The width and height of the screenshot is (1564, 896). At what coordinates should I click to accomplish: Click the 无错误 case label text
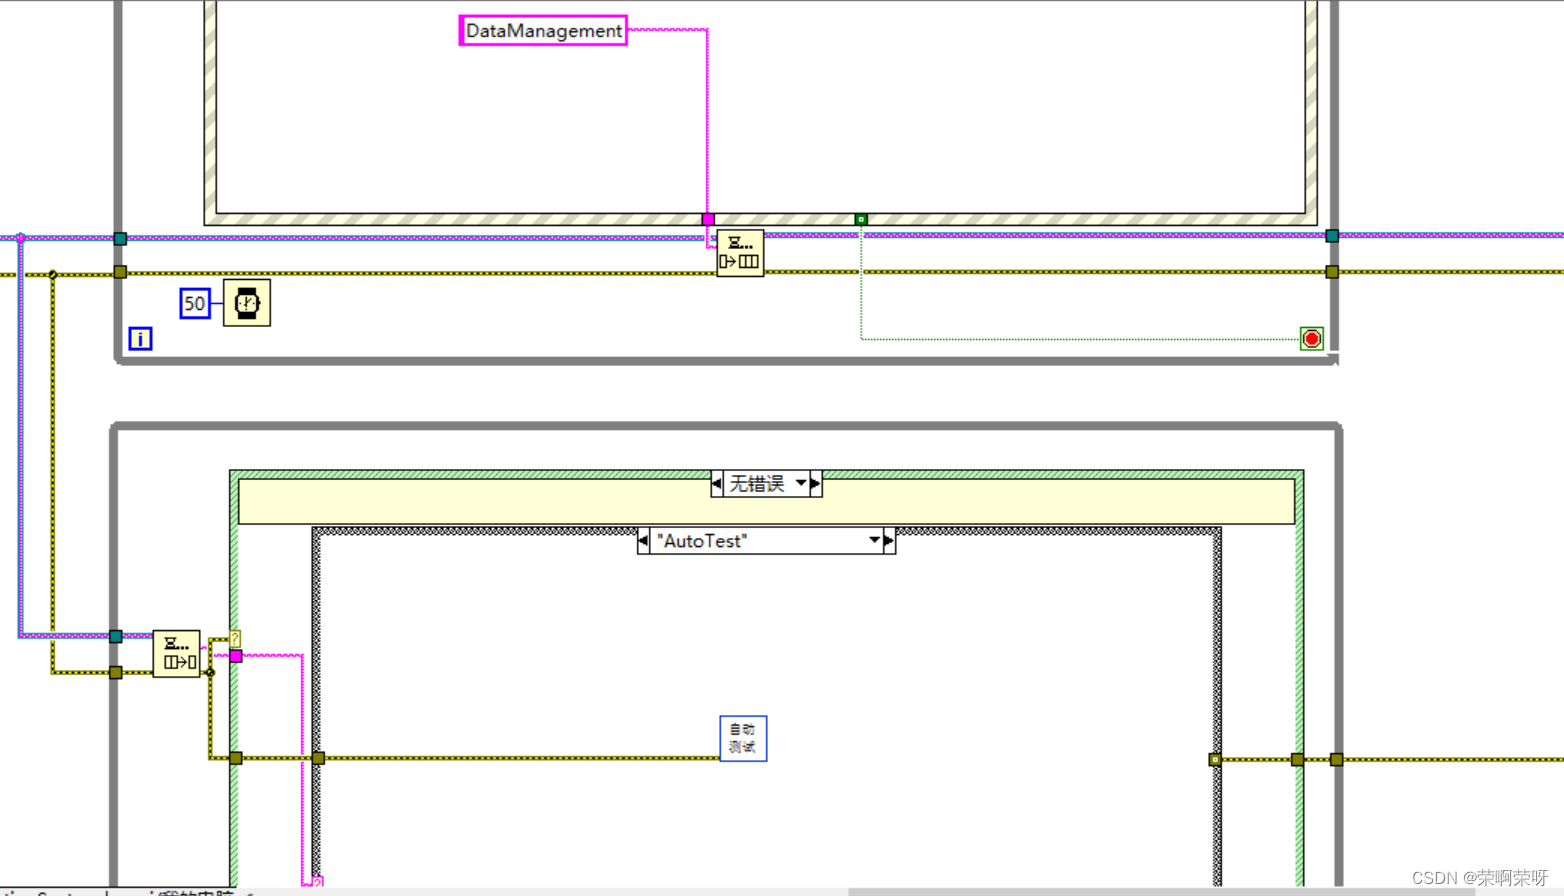(757, 484)
